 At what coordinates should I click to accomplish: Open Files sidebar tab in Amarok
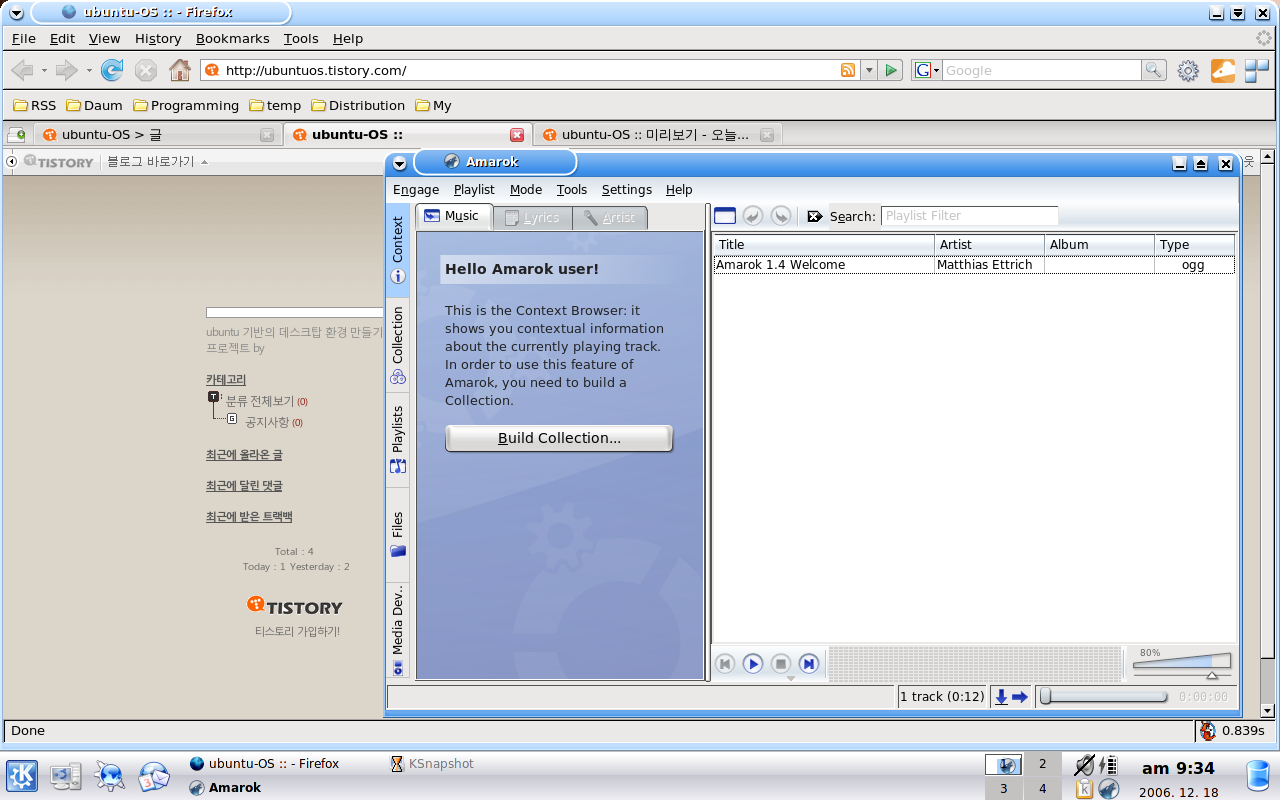coord(398,535)
